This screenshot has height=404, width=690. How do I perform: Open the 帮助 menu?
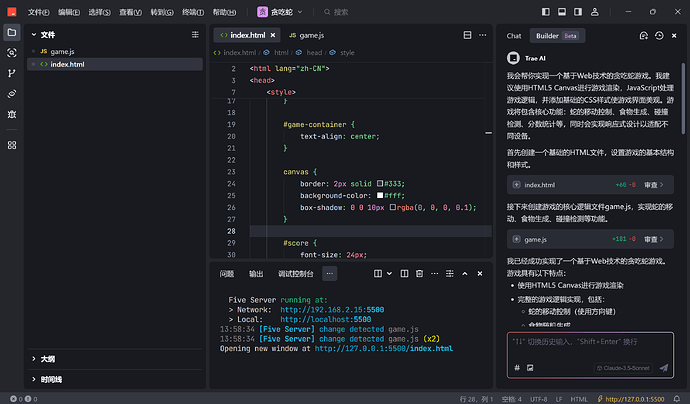(x=224, y=12)
